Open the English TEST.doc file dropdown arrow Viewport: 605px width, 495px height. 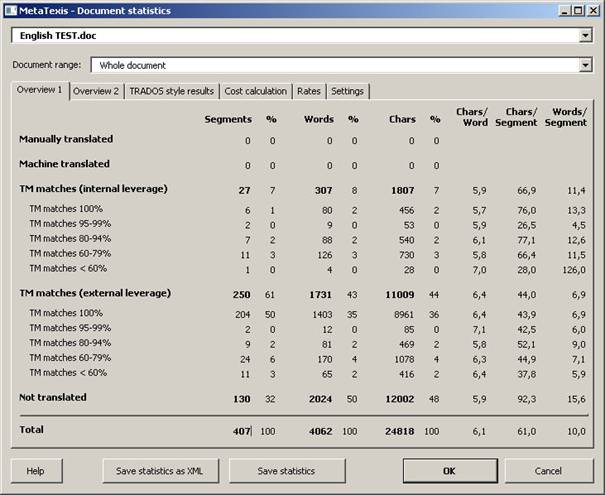[x=585, y=35]
